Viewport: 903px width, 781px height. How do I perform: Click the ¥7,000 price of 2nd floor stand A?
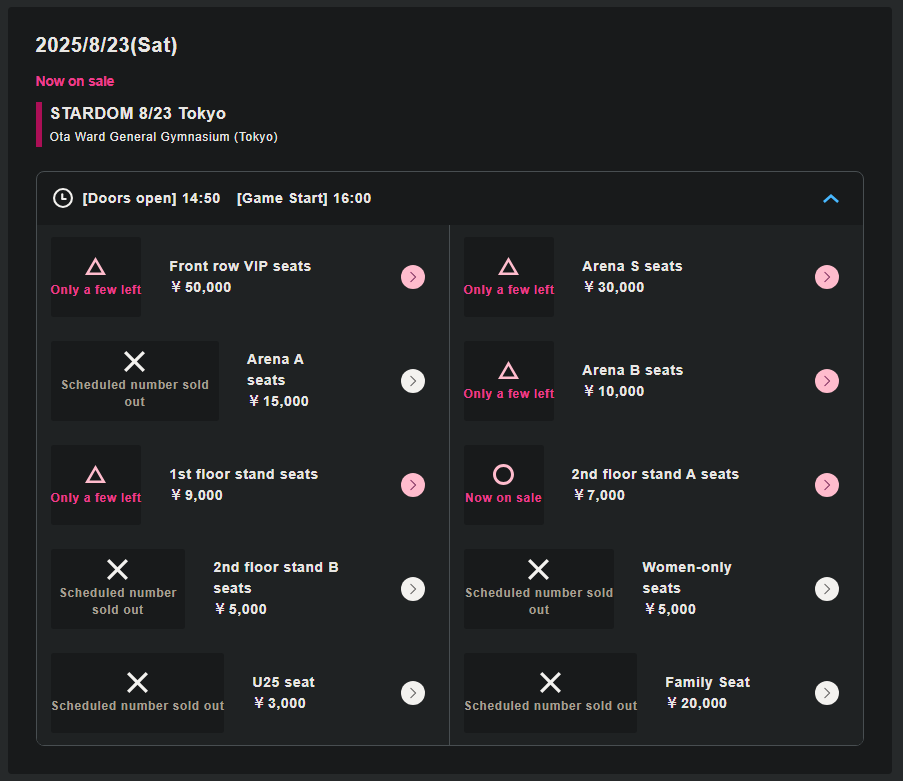tap(599, 495)
